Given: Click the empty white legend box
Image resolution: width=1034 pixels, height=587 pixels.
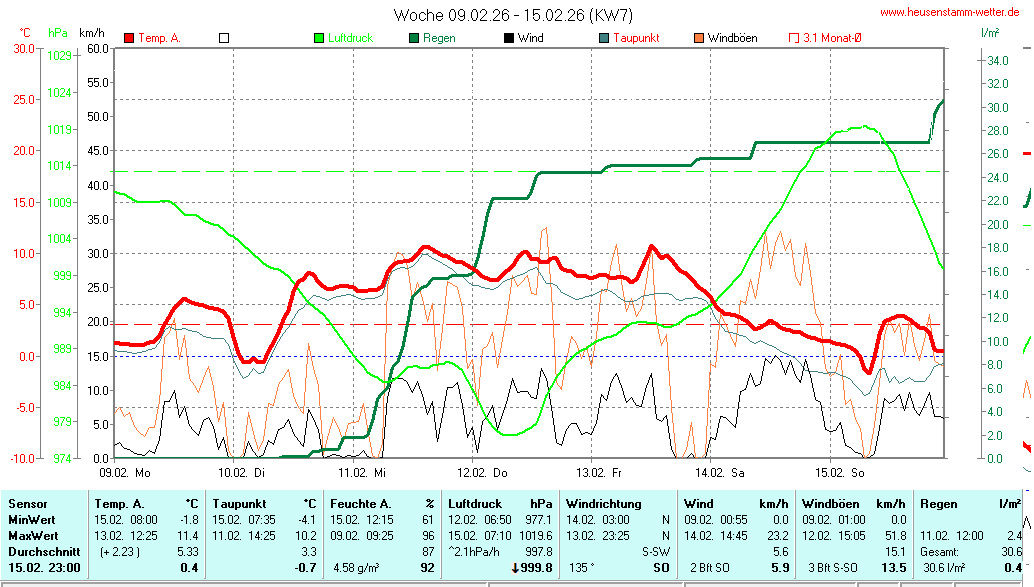Looking at the screenshot, I should point(224,38).
